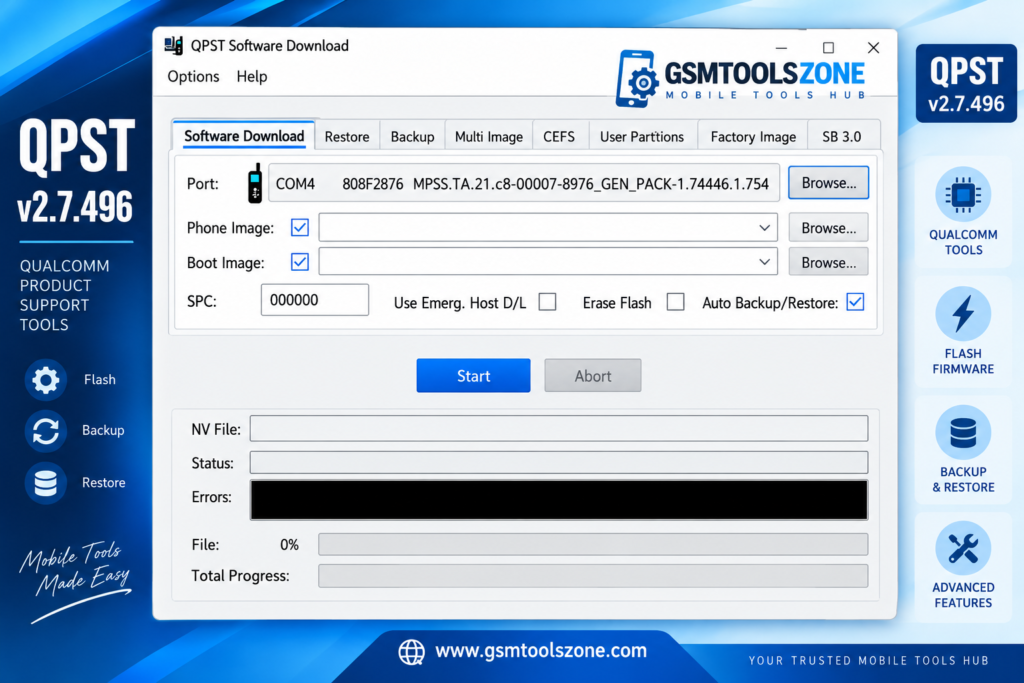Image resolution: width=1024 pixels, height=683 pixels.
Task: Click Browse button for Phone Image
Action: pos(828,228)
